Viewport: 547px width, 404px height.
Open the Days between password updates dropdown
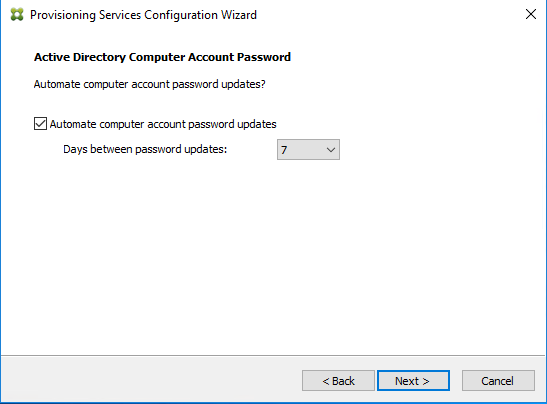click(308, 150)
